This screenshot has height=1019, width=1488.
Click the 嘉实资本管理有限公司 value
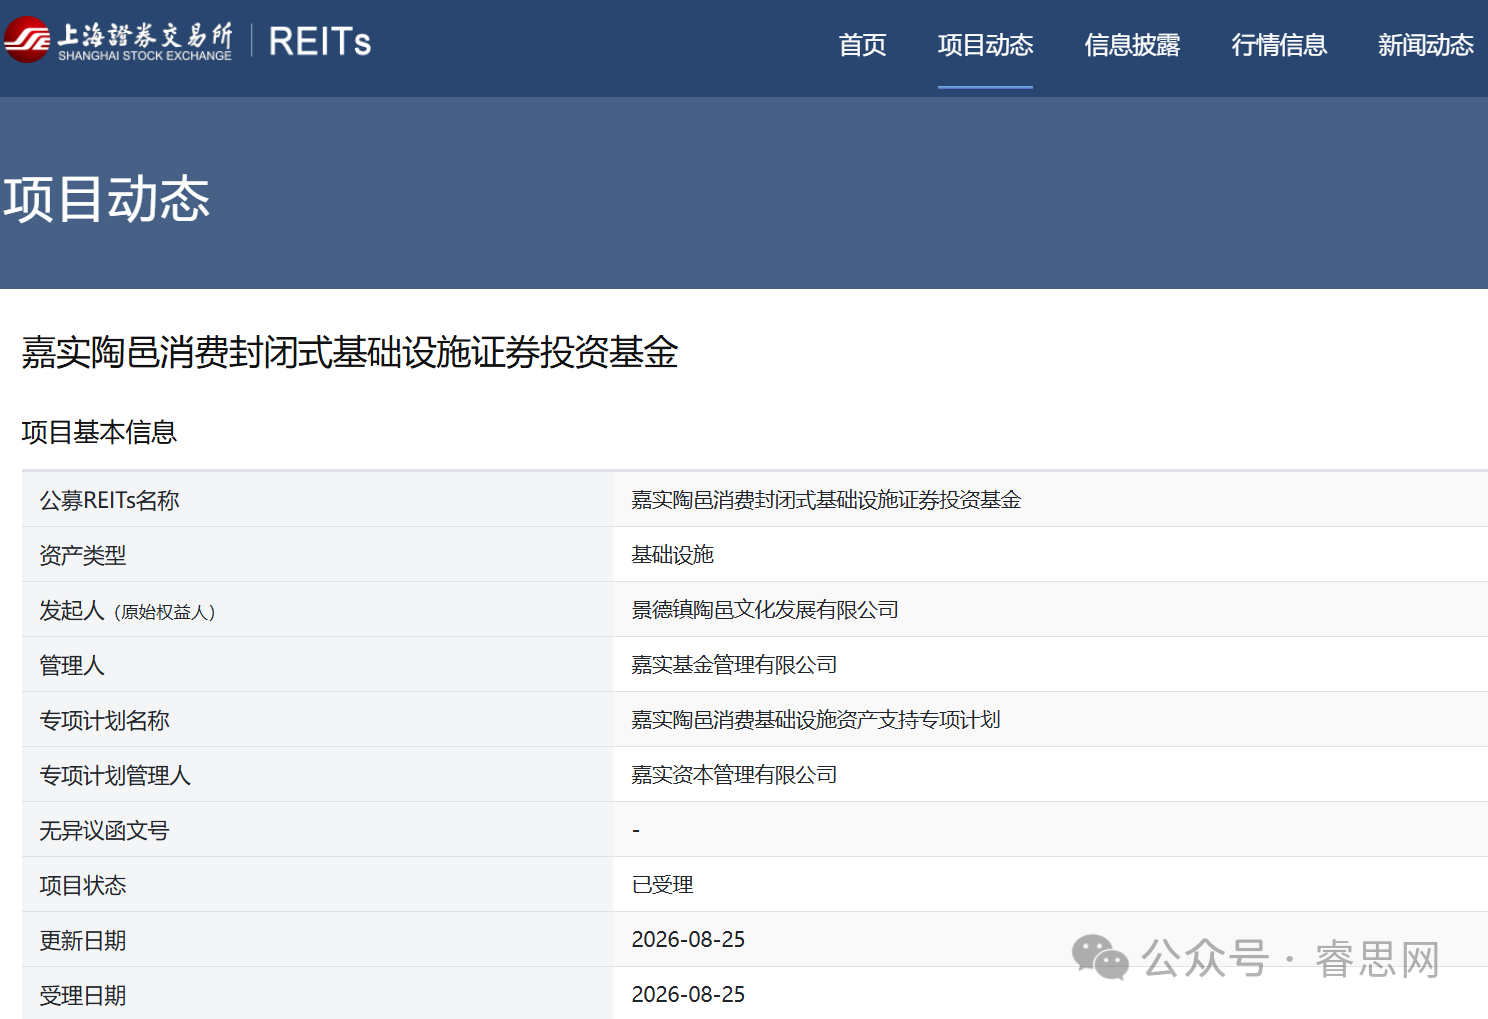734,775
